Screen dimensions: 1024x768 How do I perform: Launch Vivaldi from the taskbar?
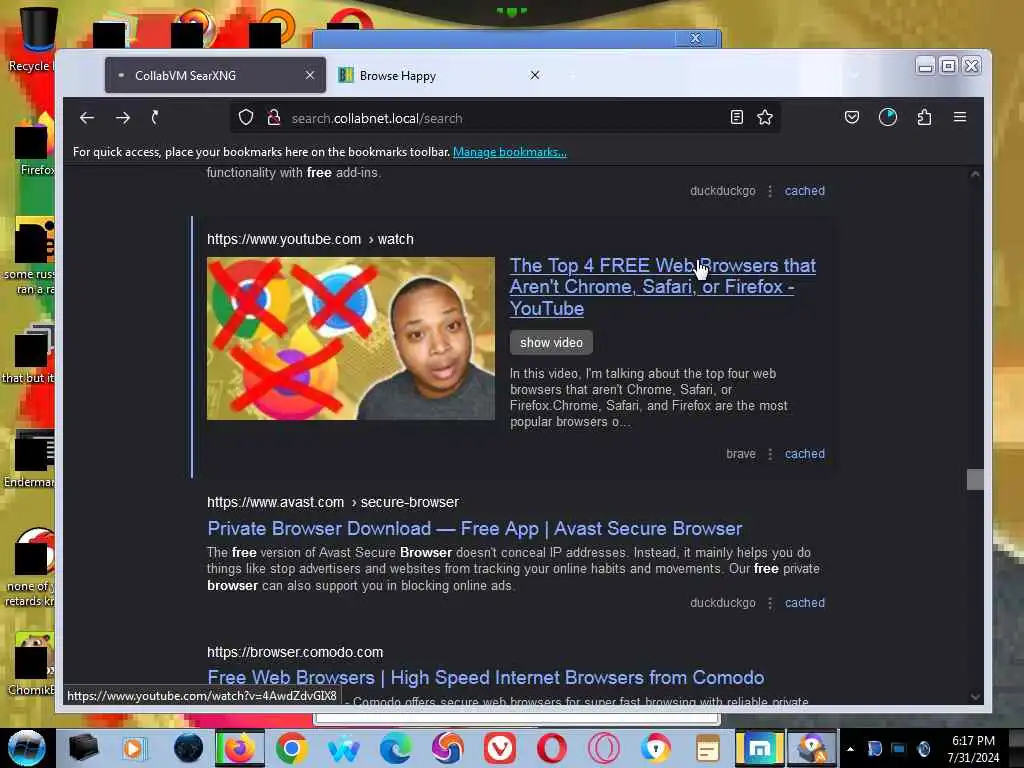500,748
